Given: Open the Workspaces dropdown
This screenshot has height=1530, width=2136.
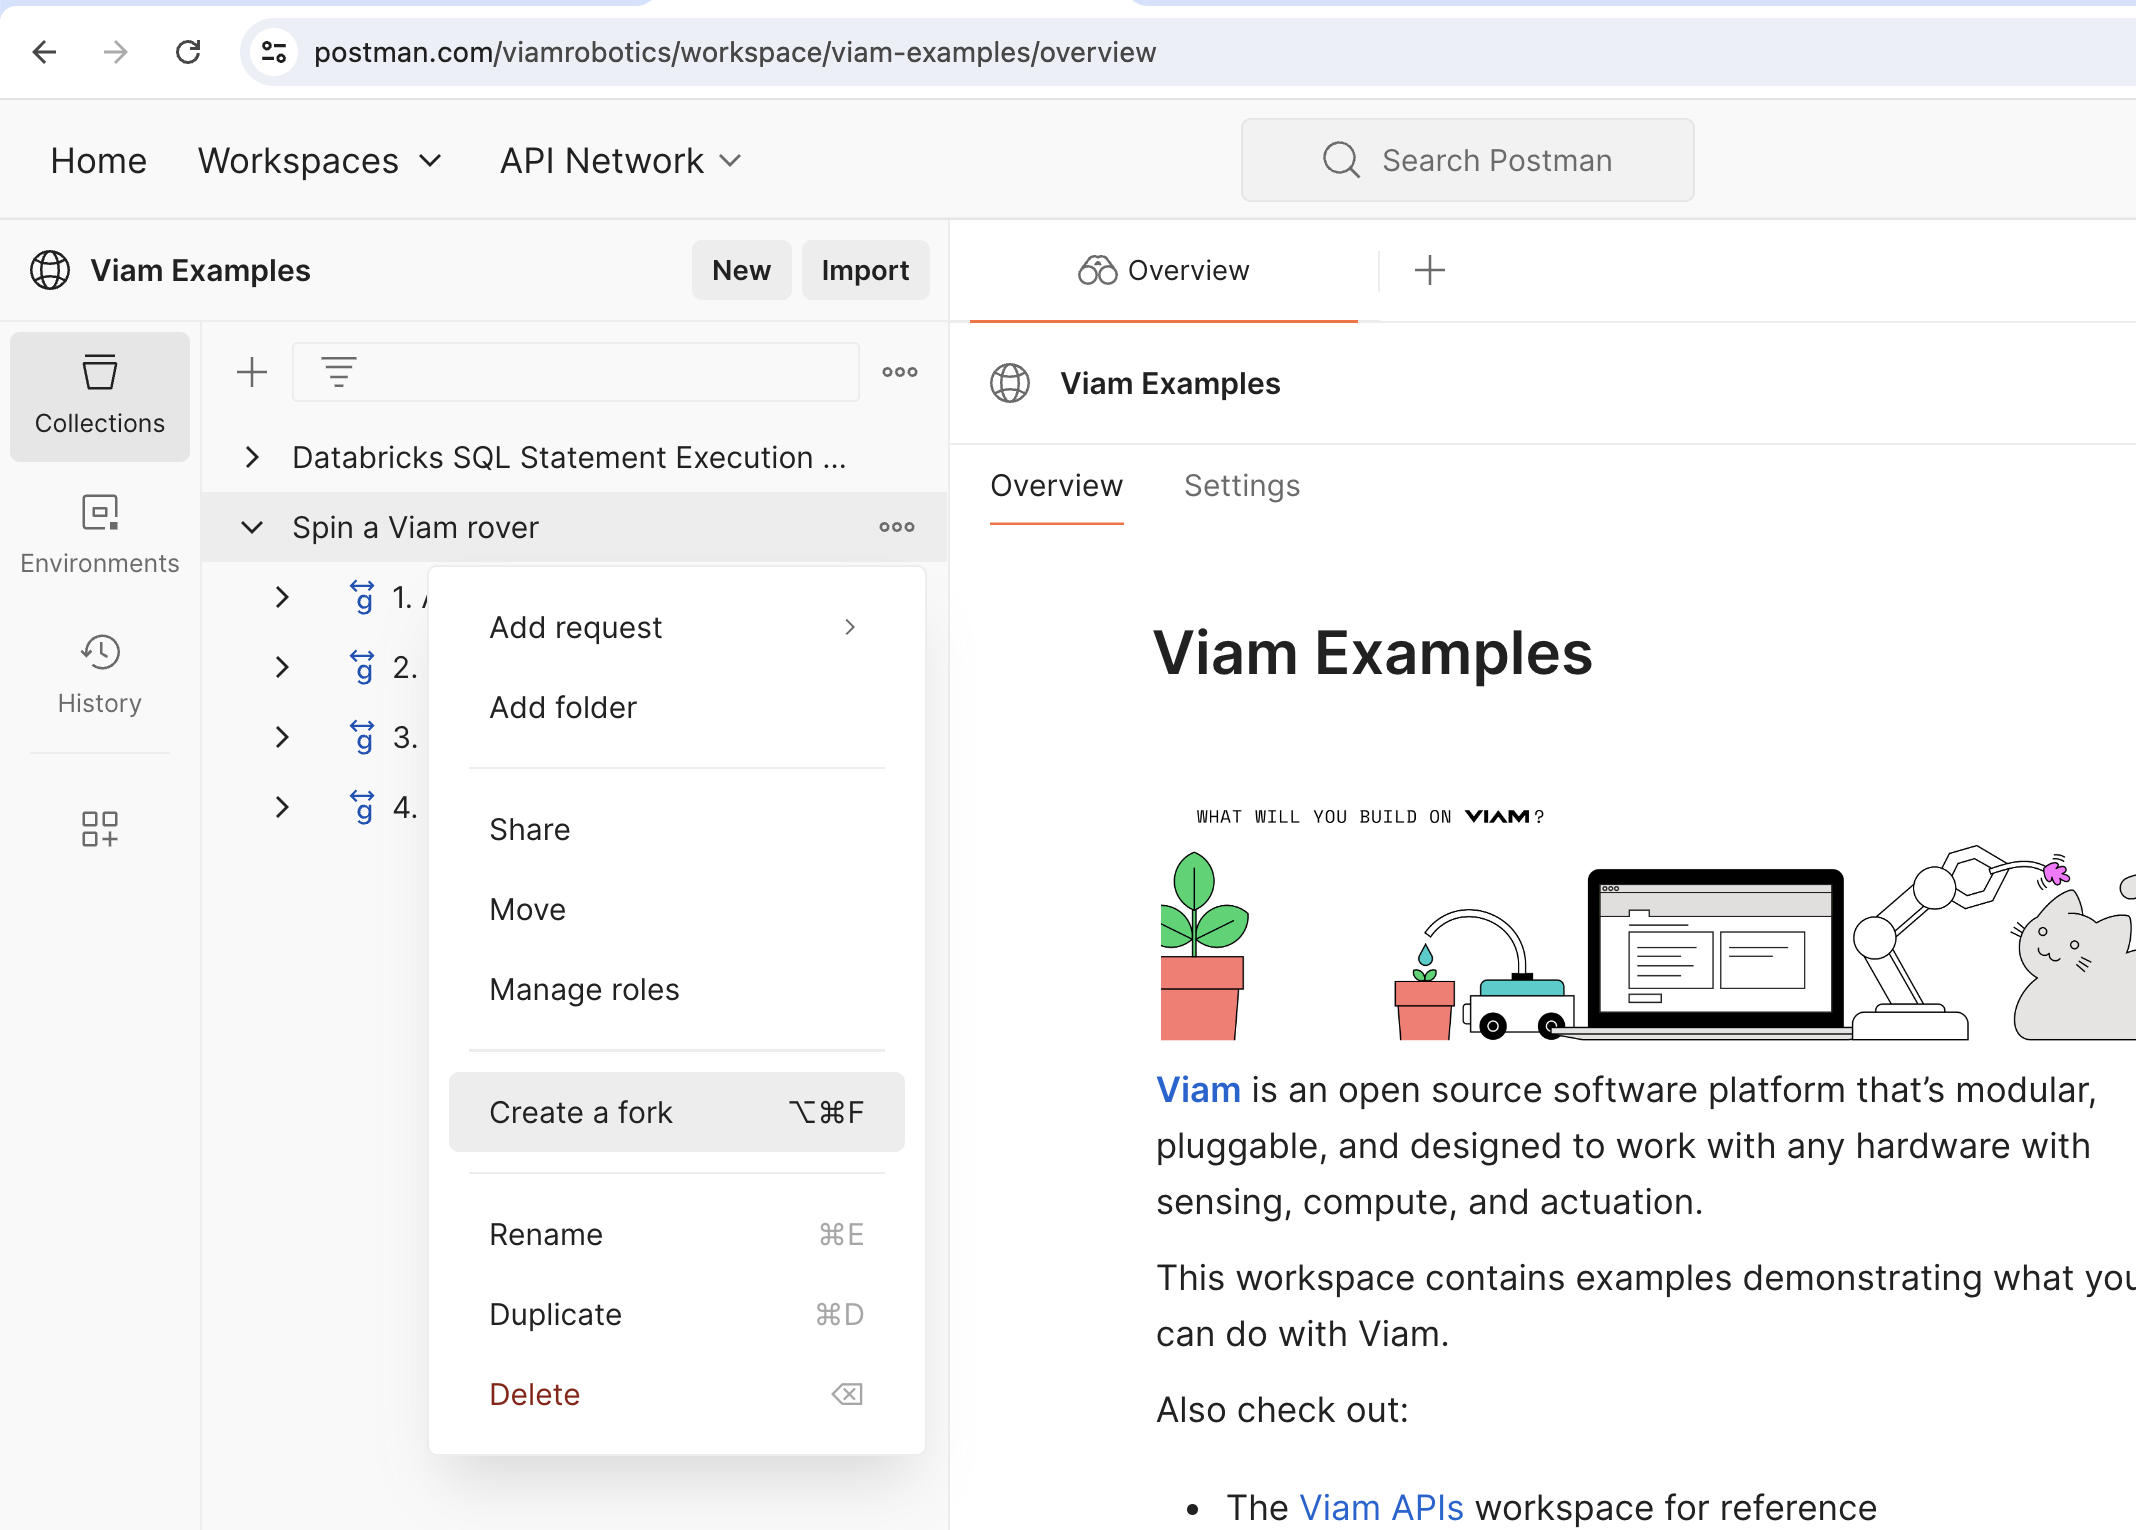Looking at the screenshot, I should coord(320,160).
